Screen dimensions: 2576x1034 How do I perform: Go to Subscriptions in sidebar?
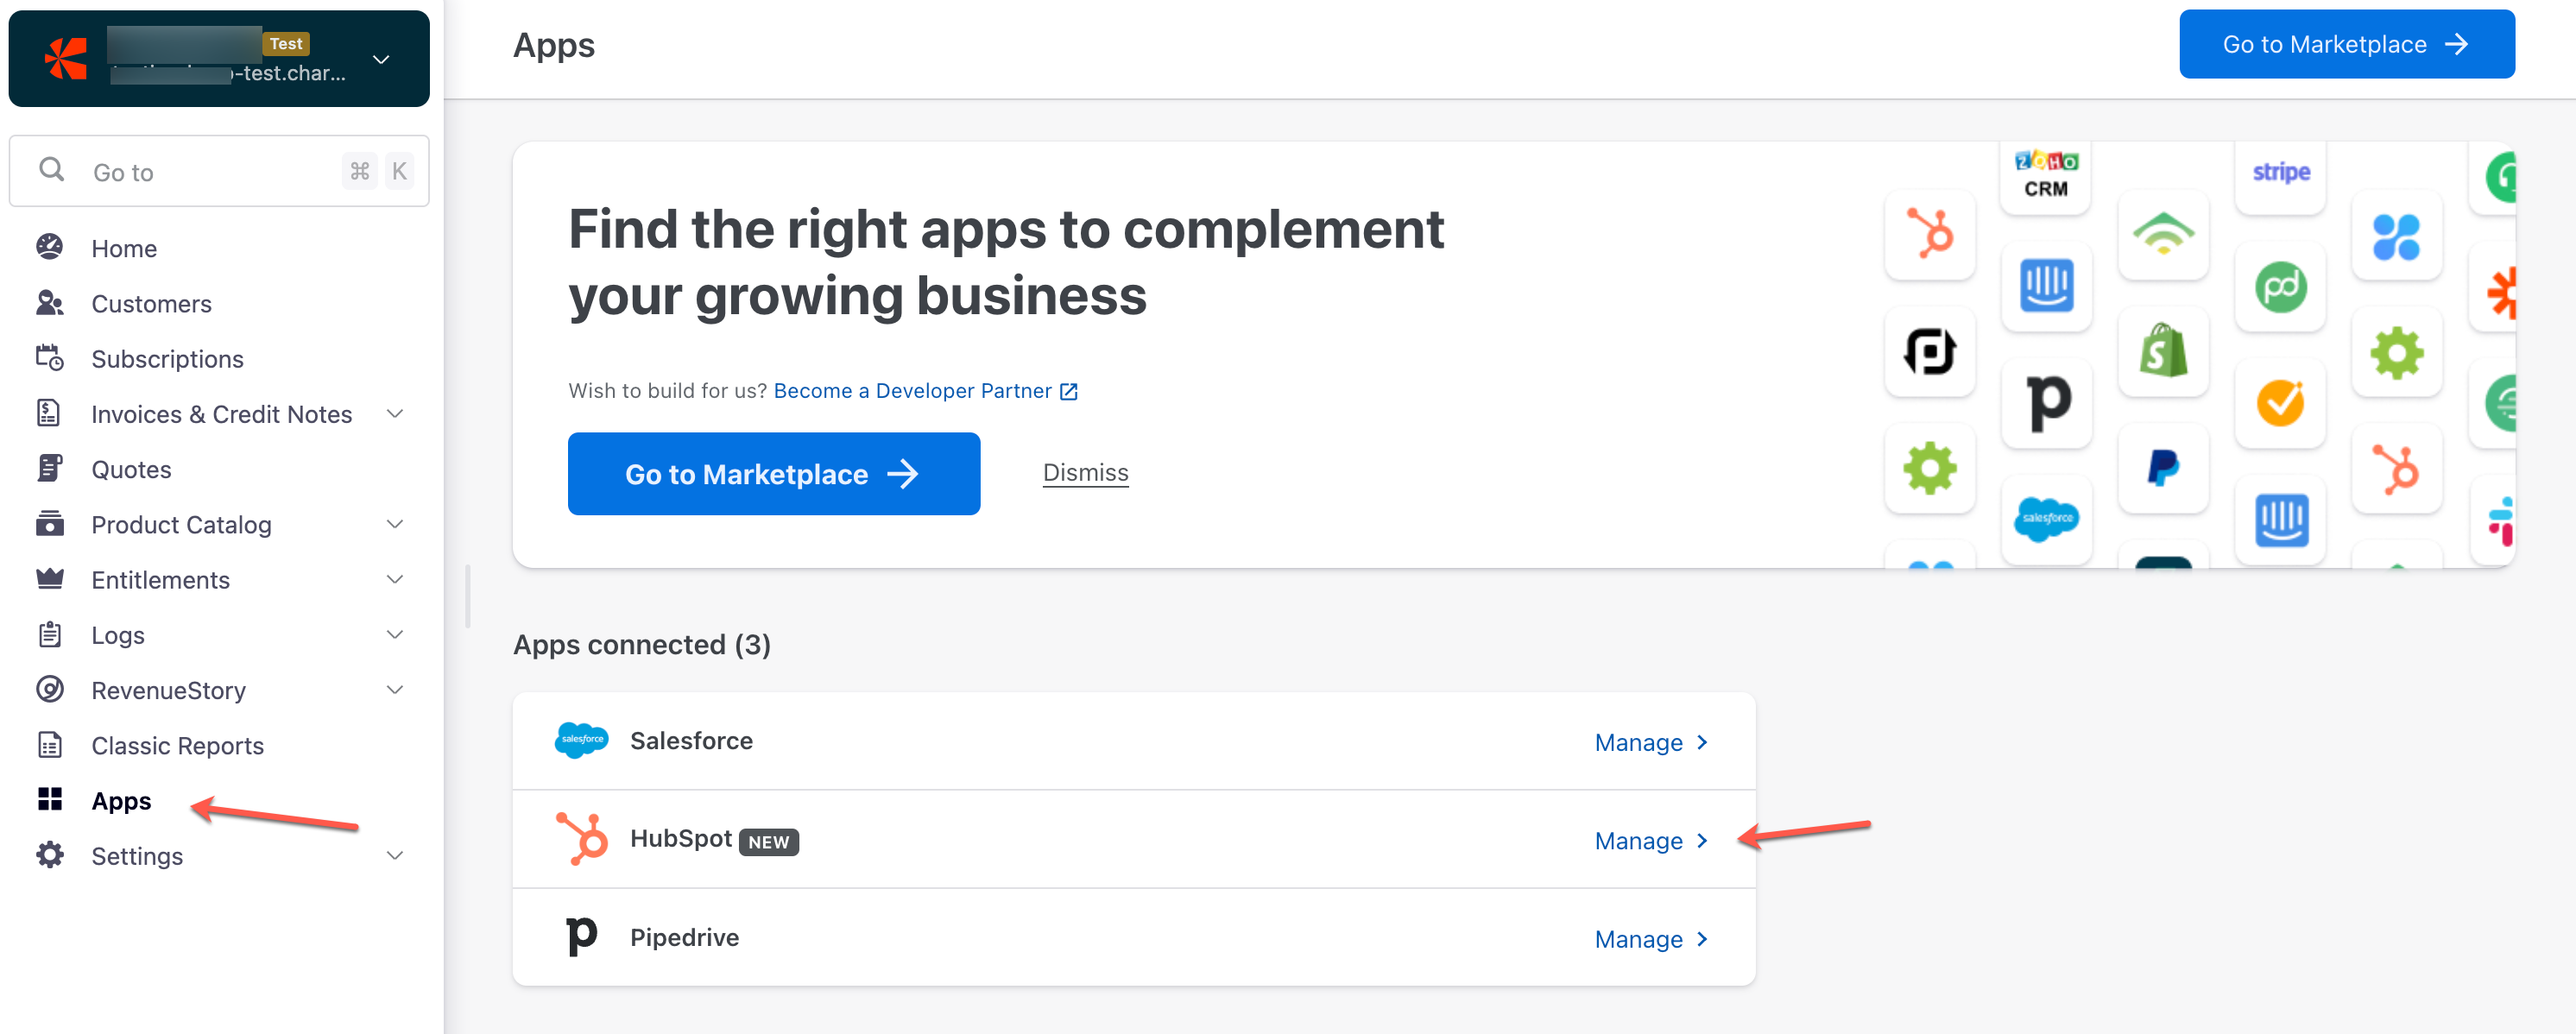coord(167,359)
